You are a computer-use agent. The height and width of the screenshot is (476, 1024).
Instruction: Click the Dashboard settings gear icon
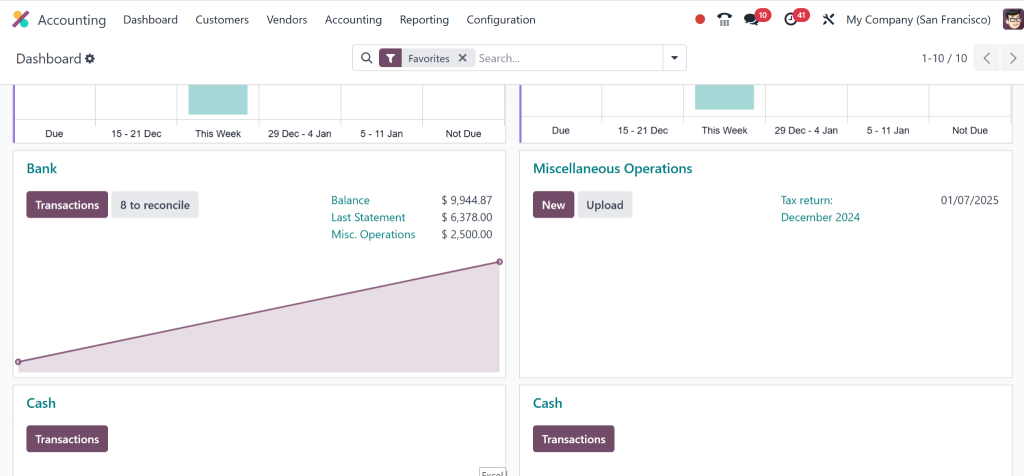90,59
